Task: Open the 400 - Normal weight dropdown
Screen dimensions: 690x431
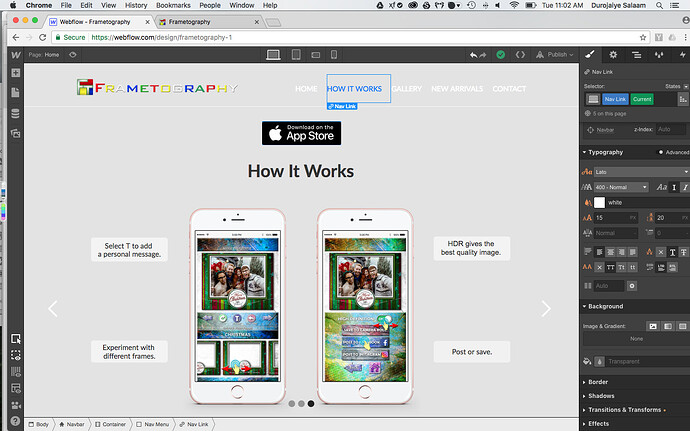Action: click(621, 187)
